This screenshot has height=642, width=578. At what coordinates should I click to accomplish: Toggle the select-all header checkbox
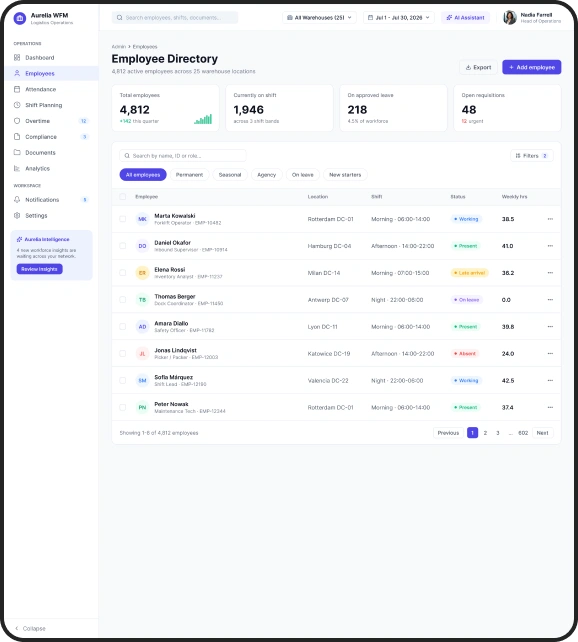pyautogui.click(x=122, y=197)
